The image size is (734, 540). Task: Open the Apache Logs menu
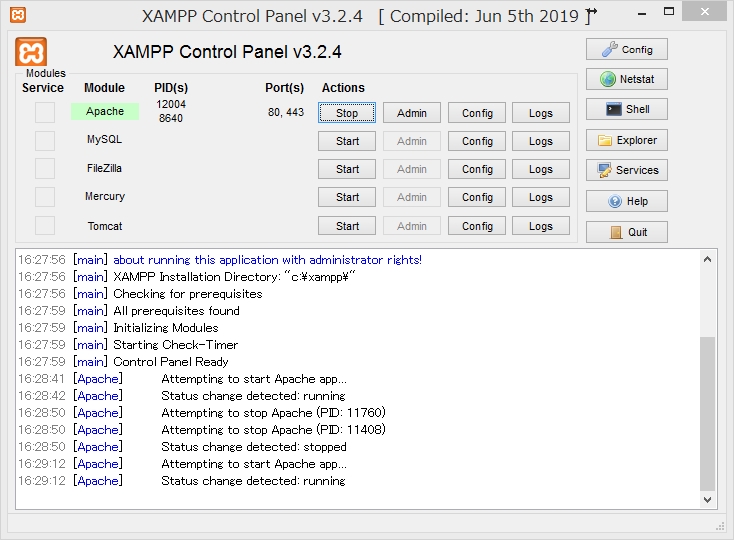point(541,113)
